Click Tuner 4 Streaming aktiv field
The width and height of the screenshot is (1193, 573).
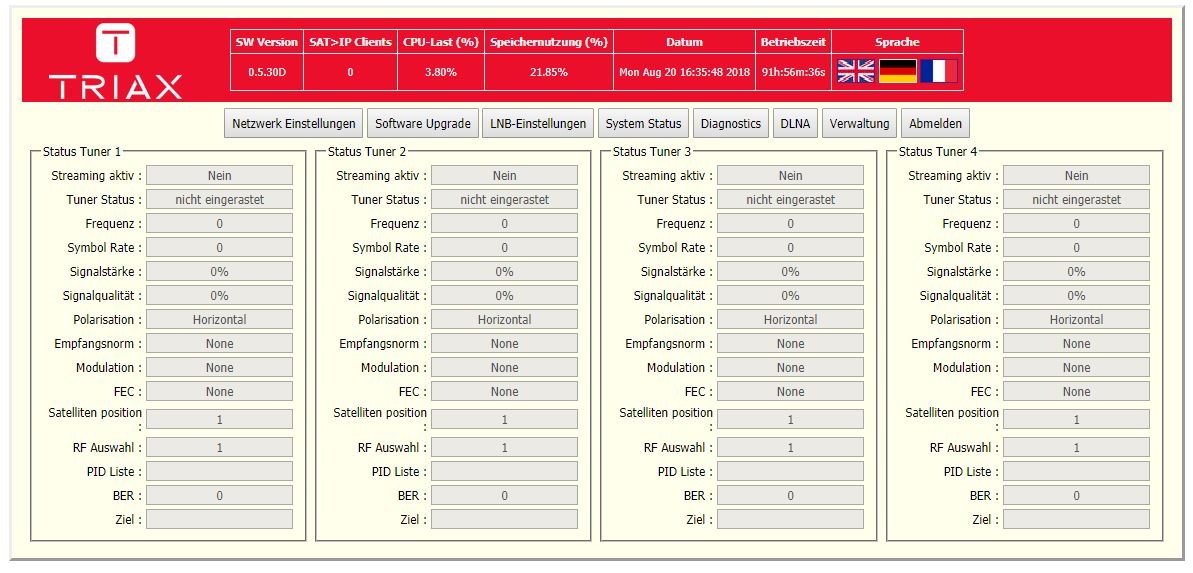pyautogui.click(x=1076, y=175)
